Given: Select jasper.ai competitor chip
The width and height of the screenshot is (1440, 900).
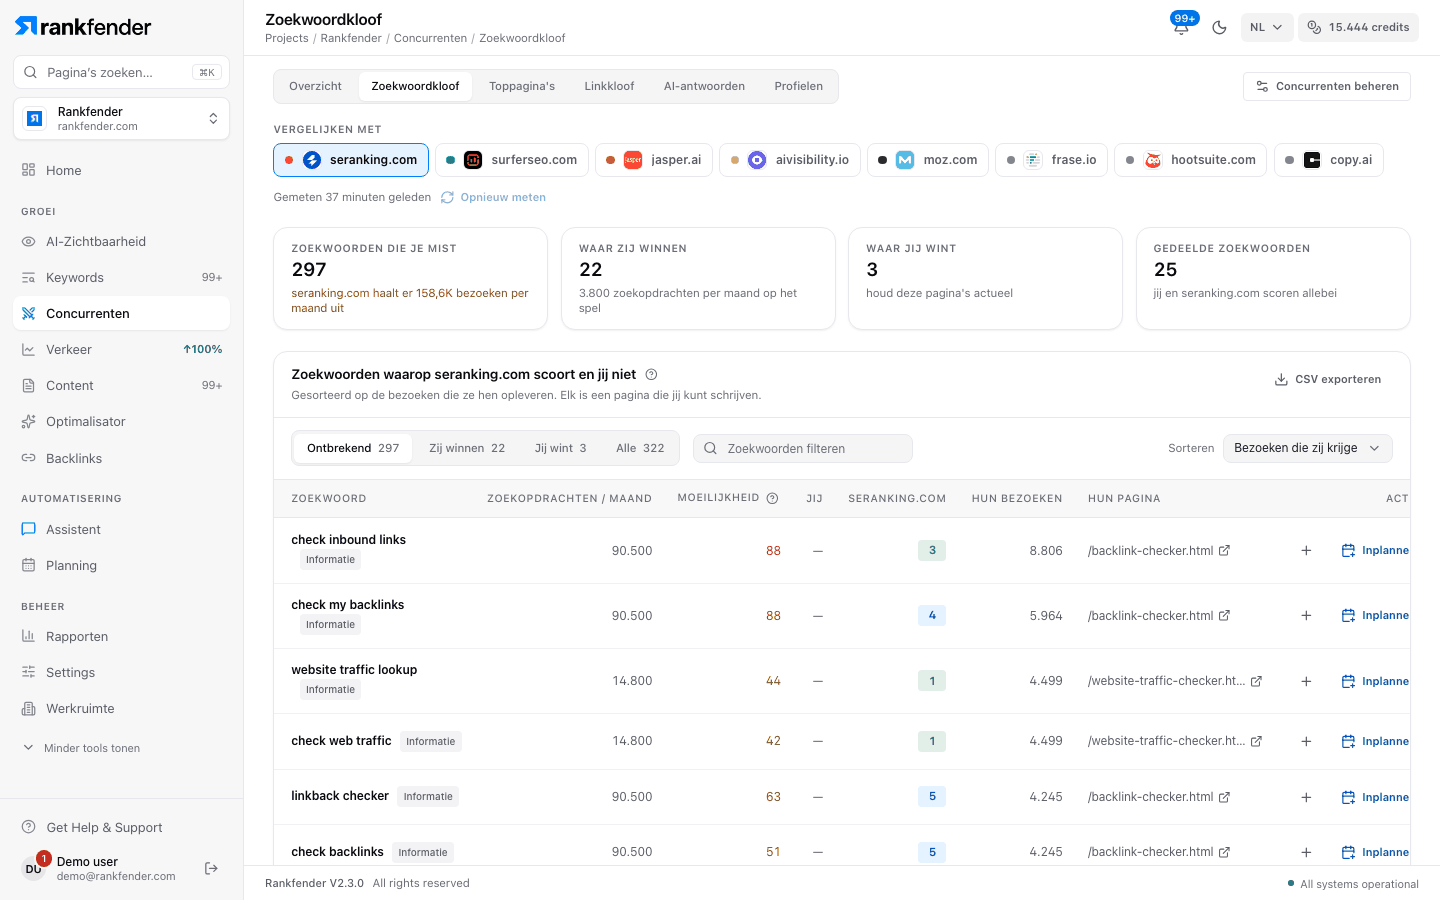Looking at the screenshot, I should click(654, 160).
